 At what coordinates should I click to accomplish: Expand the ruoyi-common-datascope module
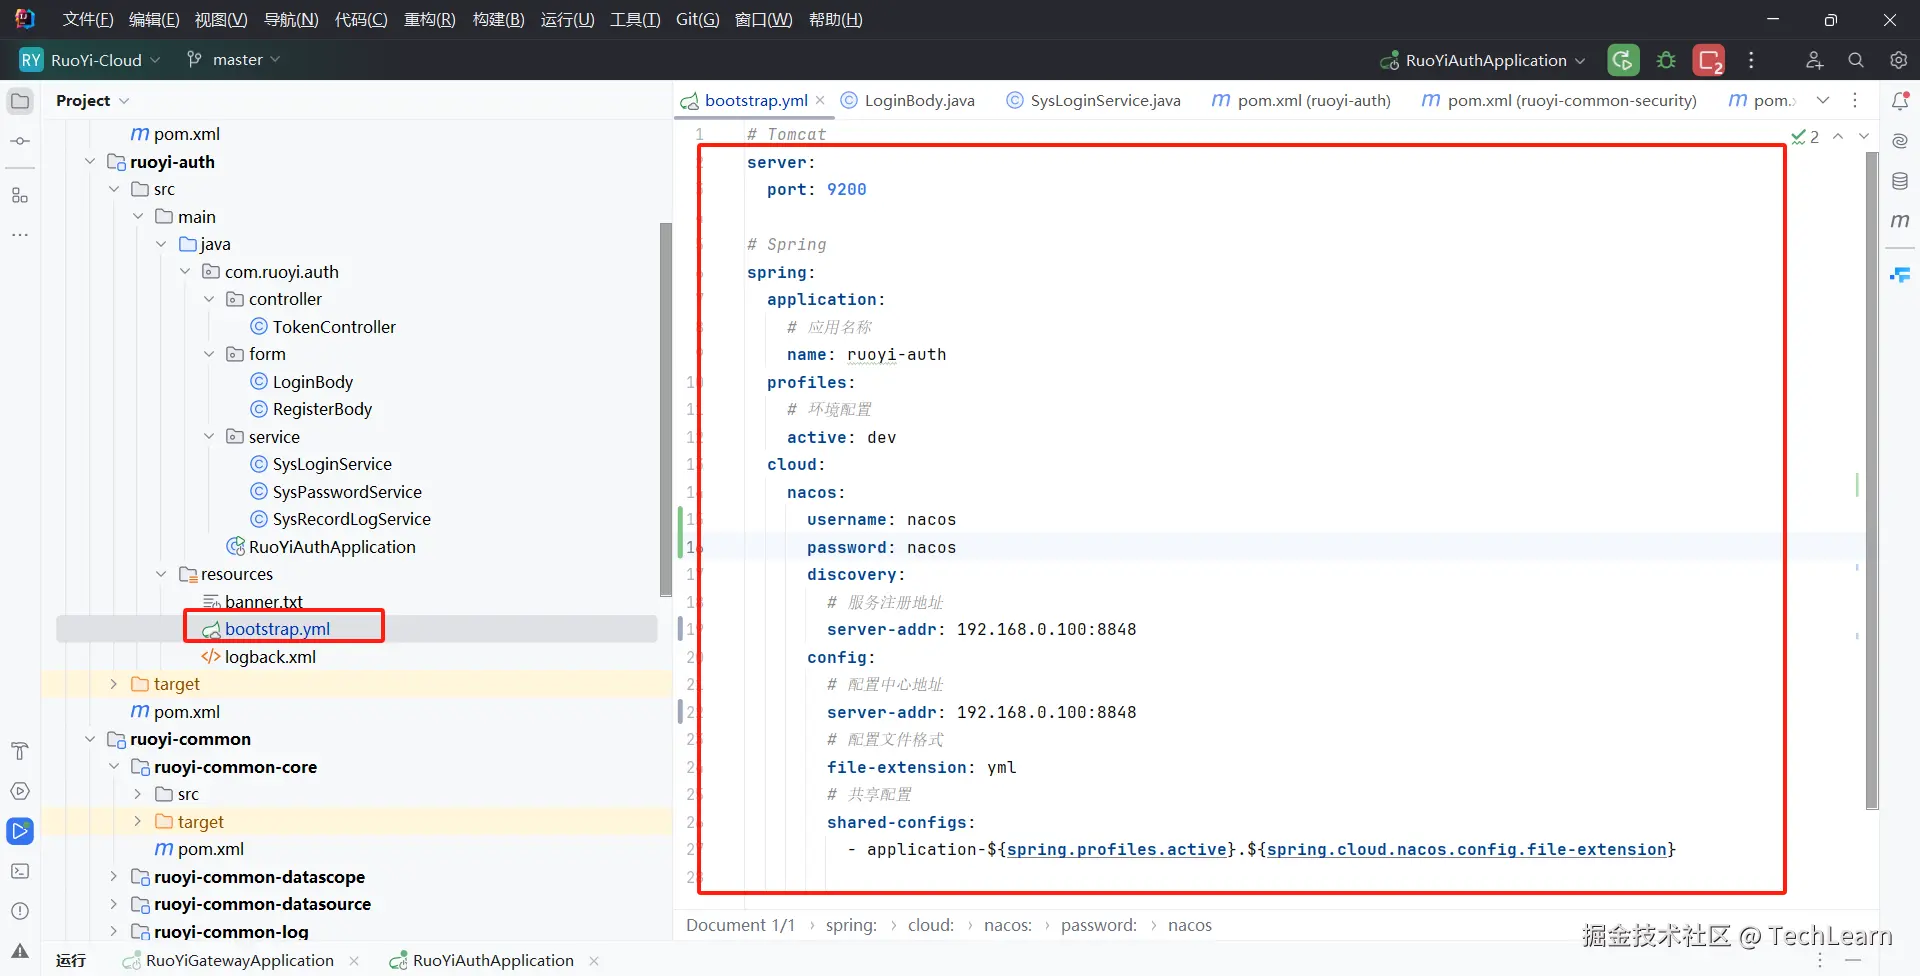[x=113, y=877]
